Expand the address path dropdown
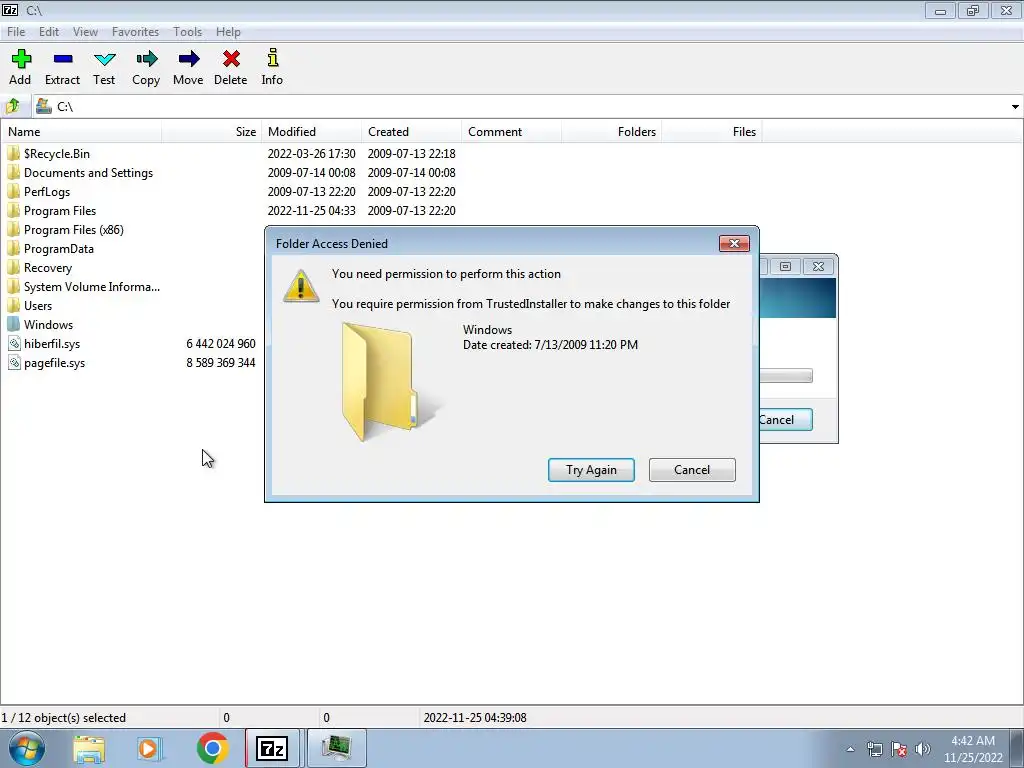The width and height of the screenshot is (1024, 768). [1015, 106]
